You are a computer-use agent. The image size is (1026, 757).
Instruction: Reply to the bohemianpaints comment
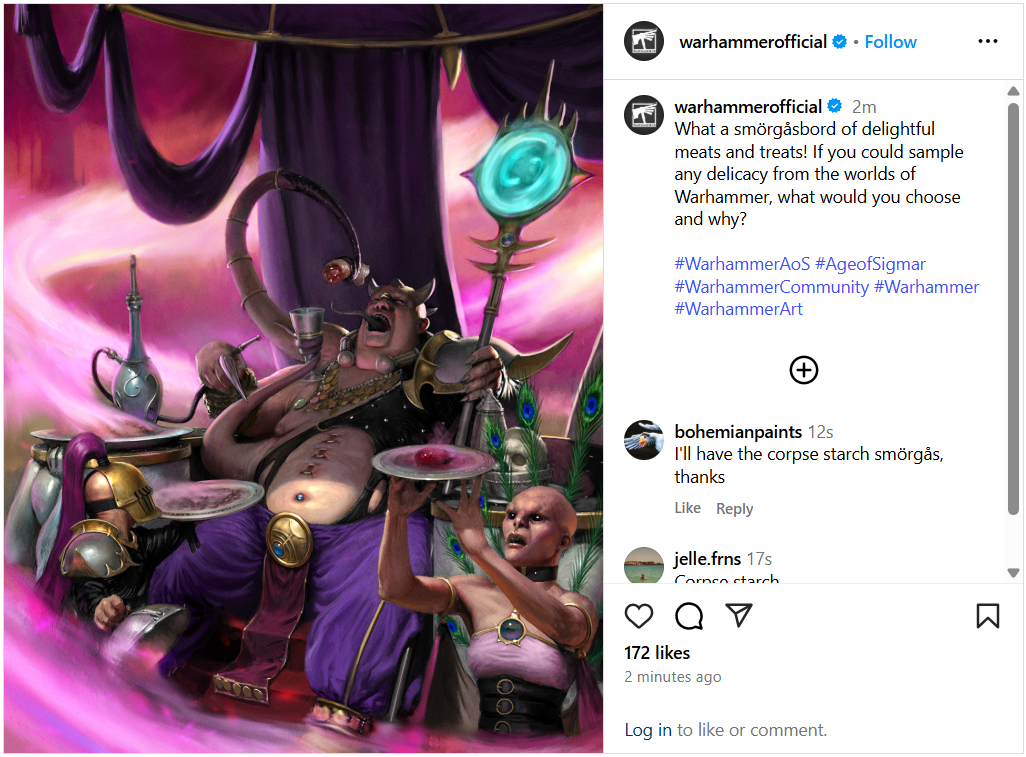[x=734, y=509]
